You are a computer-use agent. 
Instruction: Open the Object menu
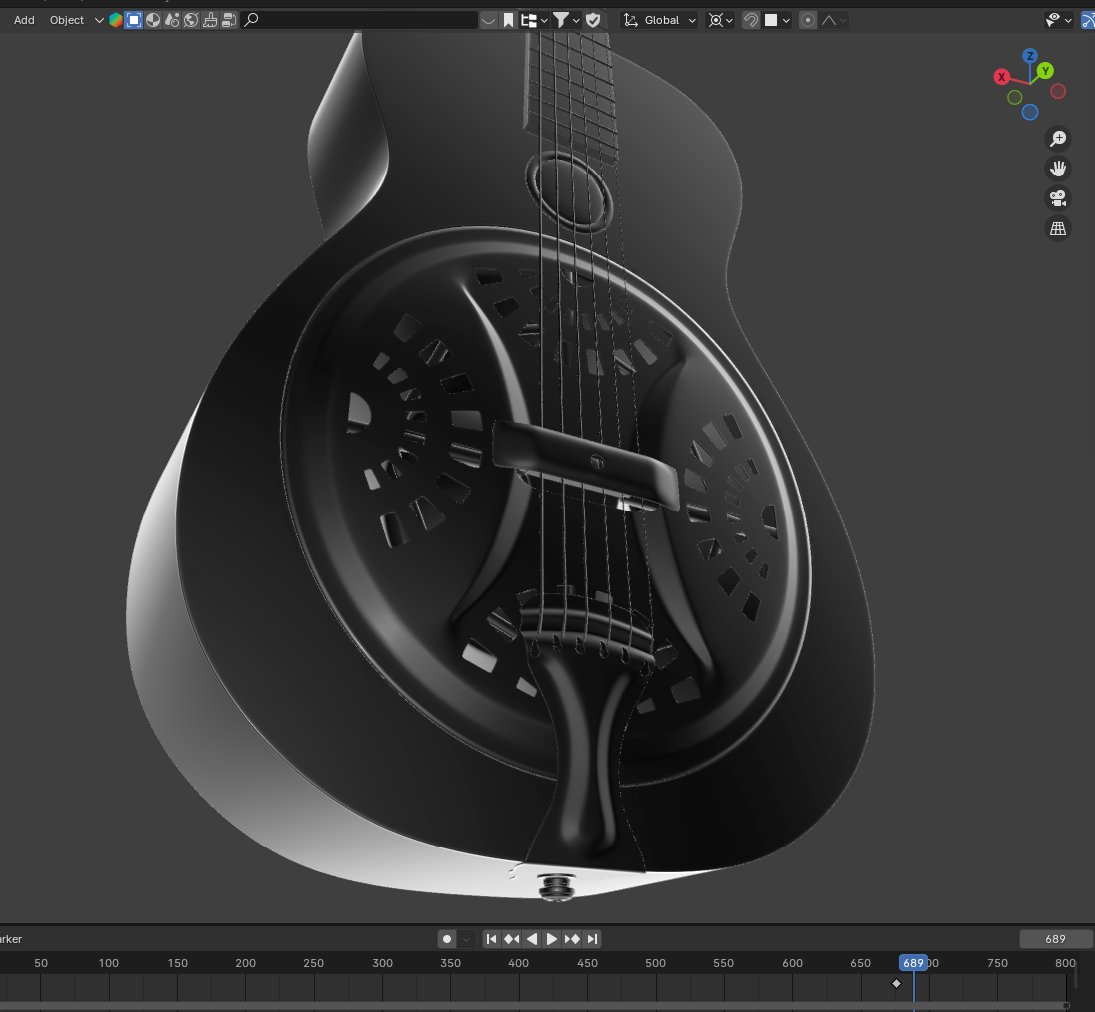[66, 20]
